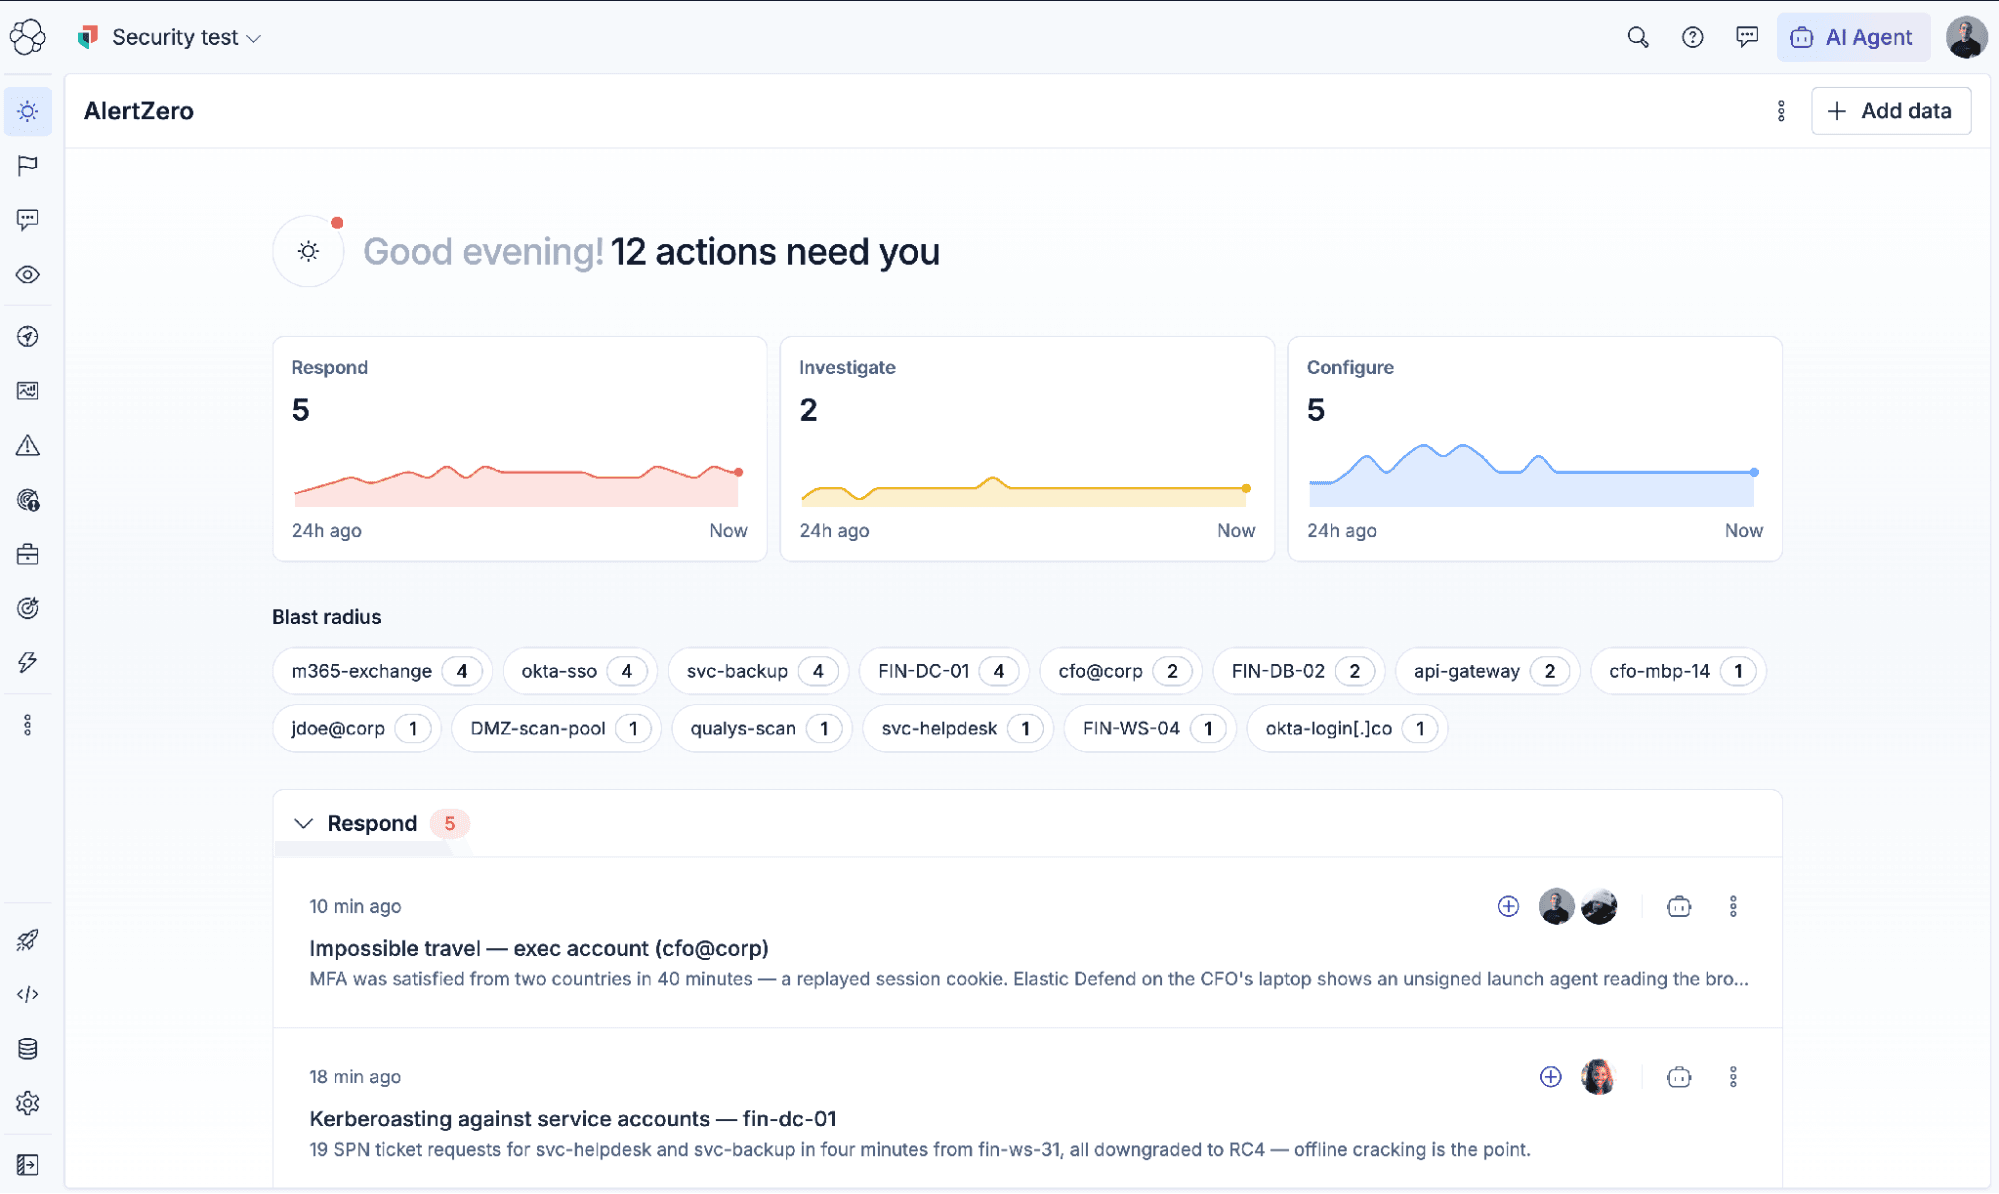
Task: Click the Add data button
Action: (x=1890, y=111)
